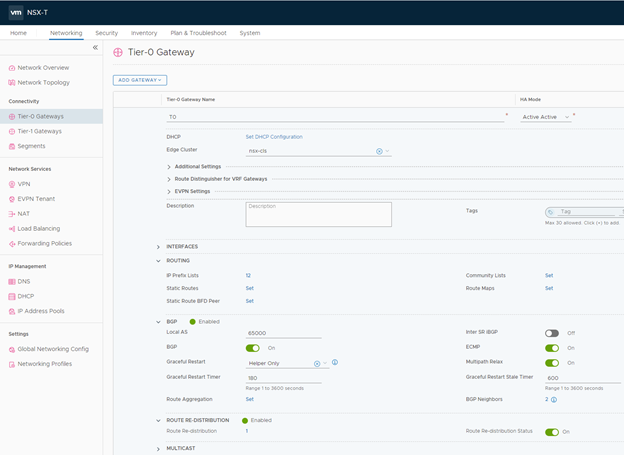Open Graceful Restart info icon

pos(335,362)
